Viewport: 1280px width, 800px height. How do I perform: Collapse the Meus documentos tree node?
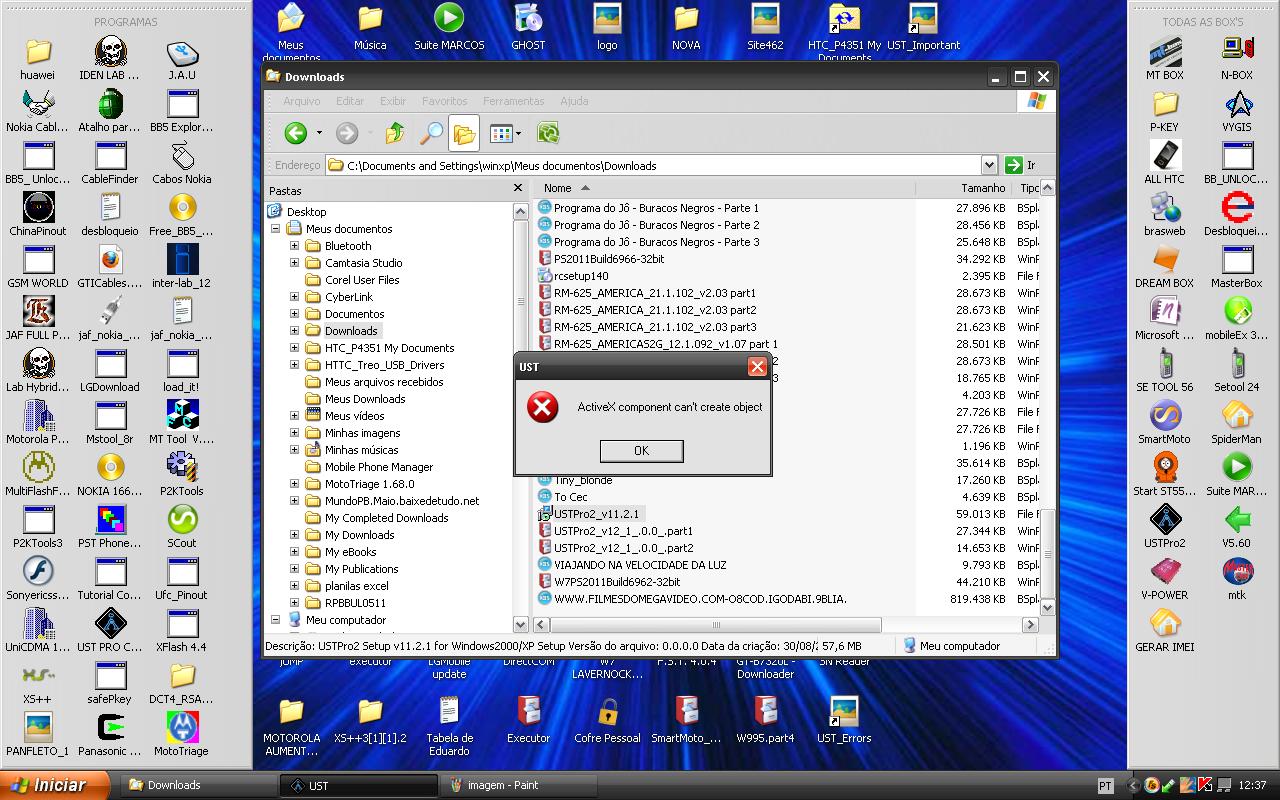click(x=275, y=229)
